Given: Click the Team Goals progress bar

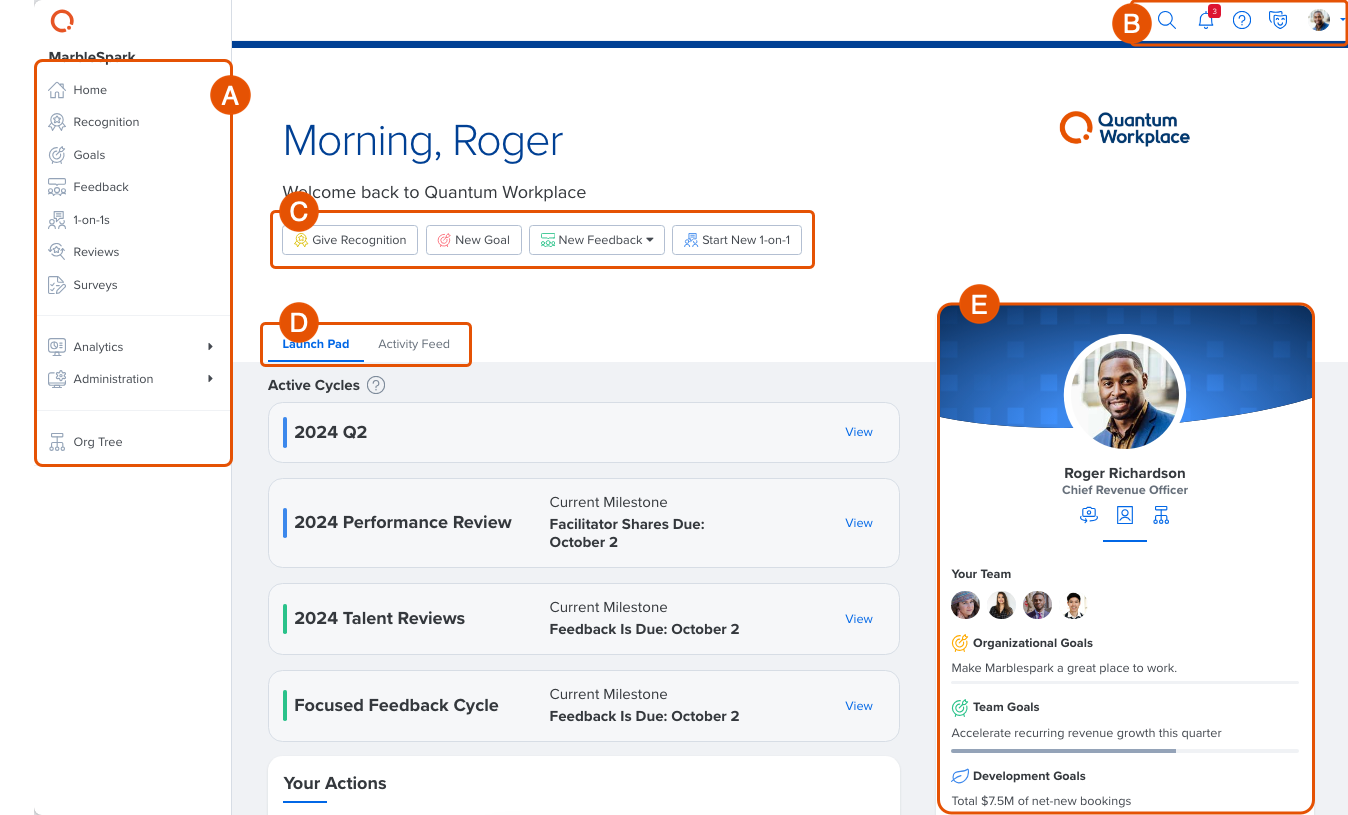Looking at the screenshot, I should 1125,749.
